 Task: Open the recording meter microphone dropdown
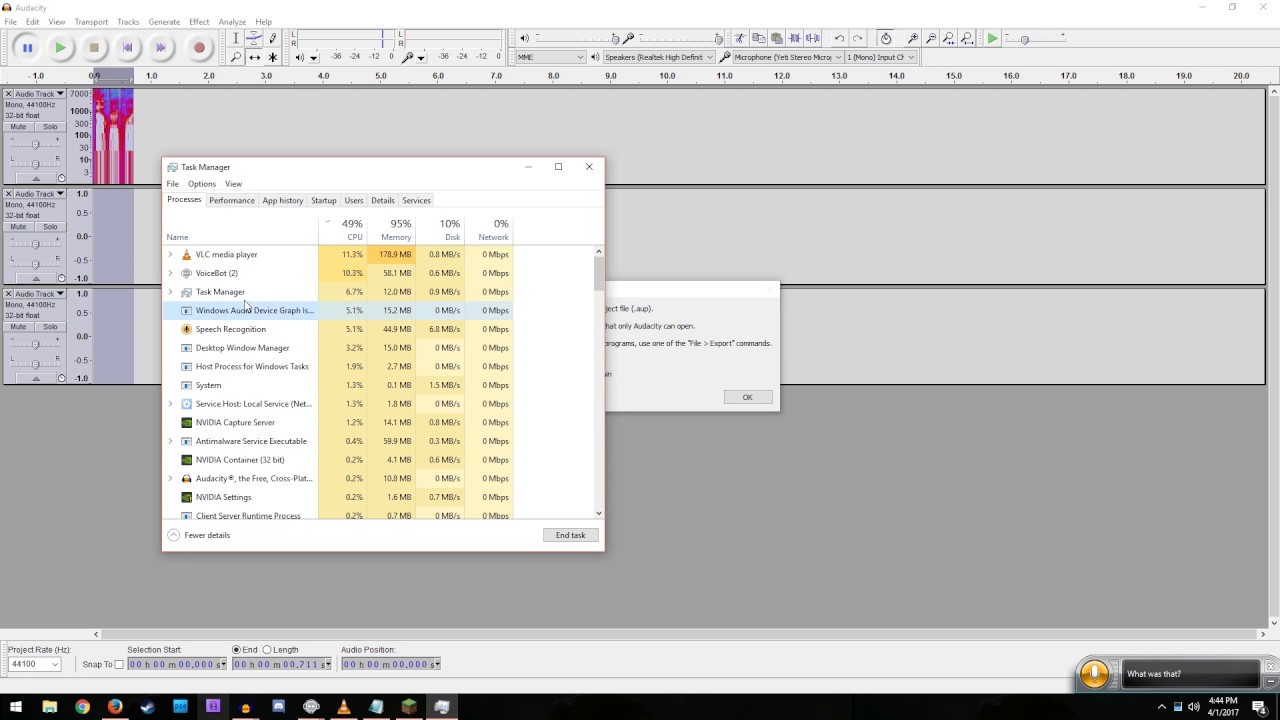(420, 58)
